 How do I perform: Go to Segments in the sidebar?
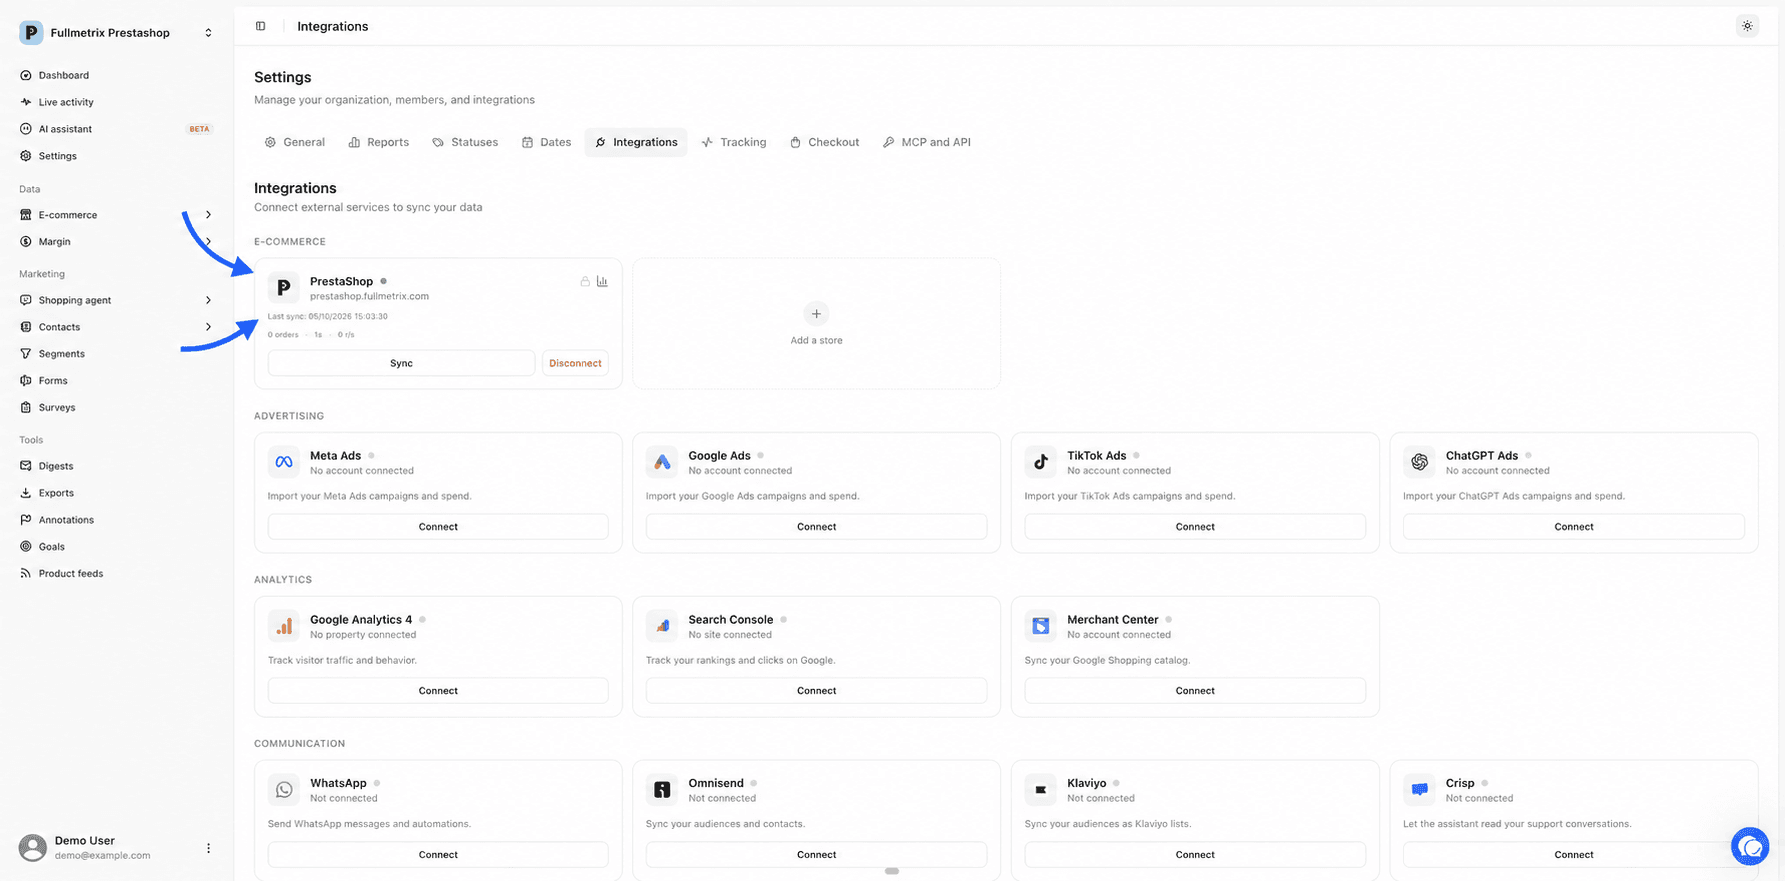point(116,354)
